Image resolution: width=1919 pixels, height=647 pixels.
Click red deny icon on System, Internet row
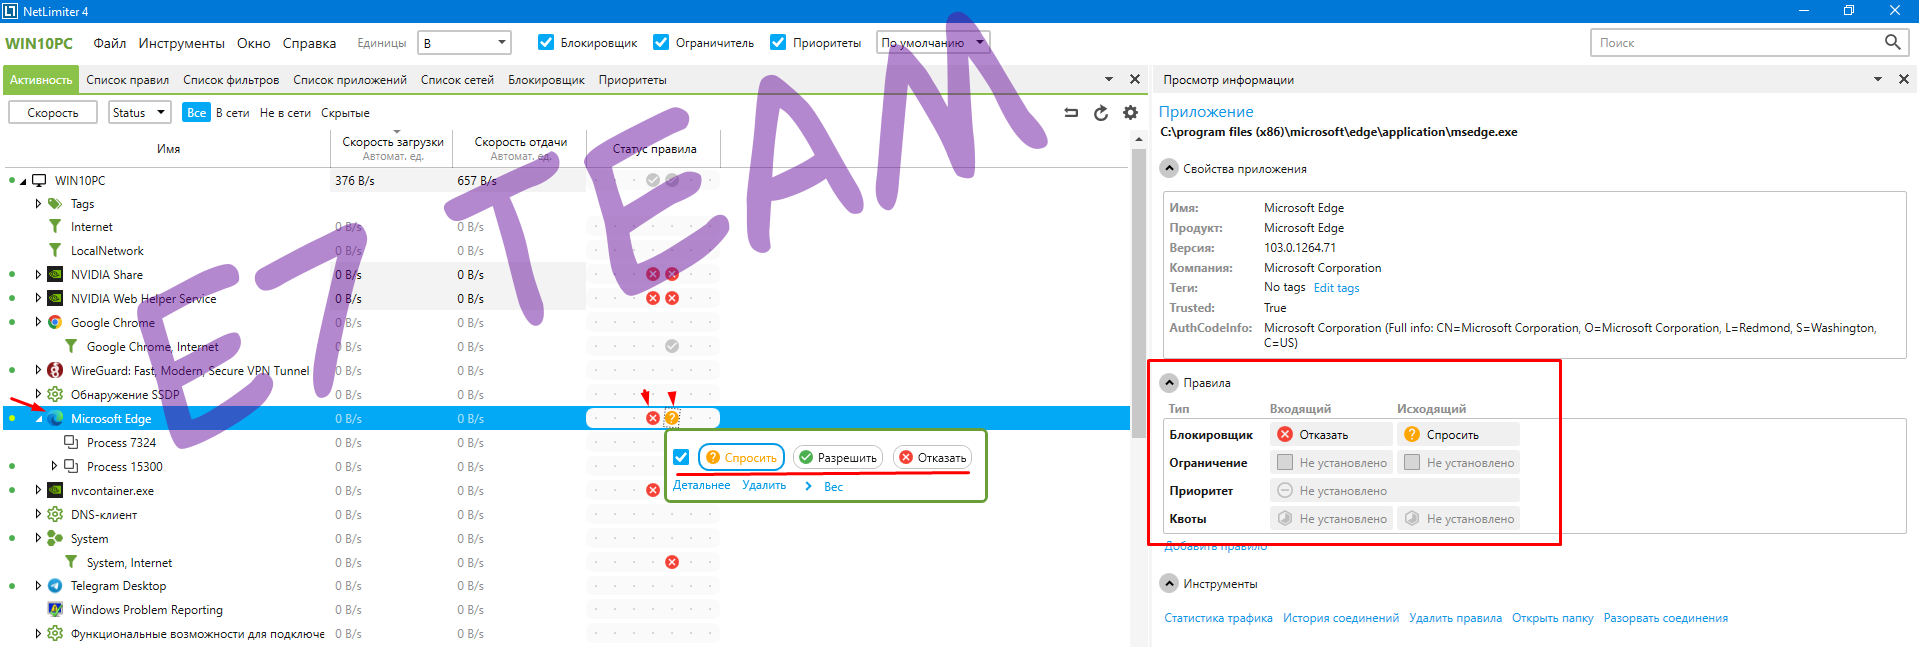[x=672, y=562]
